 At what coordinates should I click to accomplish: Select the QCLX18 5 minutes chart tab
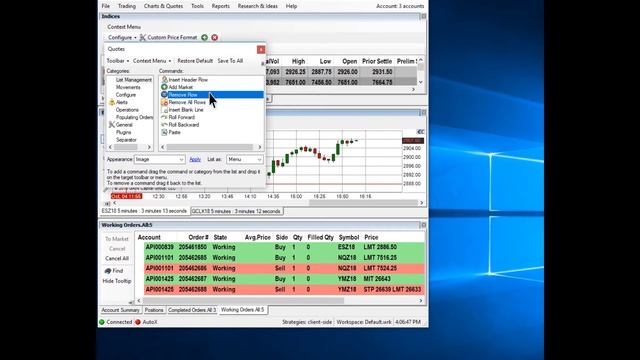pyautogui.click(x=236, y=211)
